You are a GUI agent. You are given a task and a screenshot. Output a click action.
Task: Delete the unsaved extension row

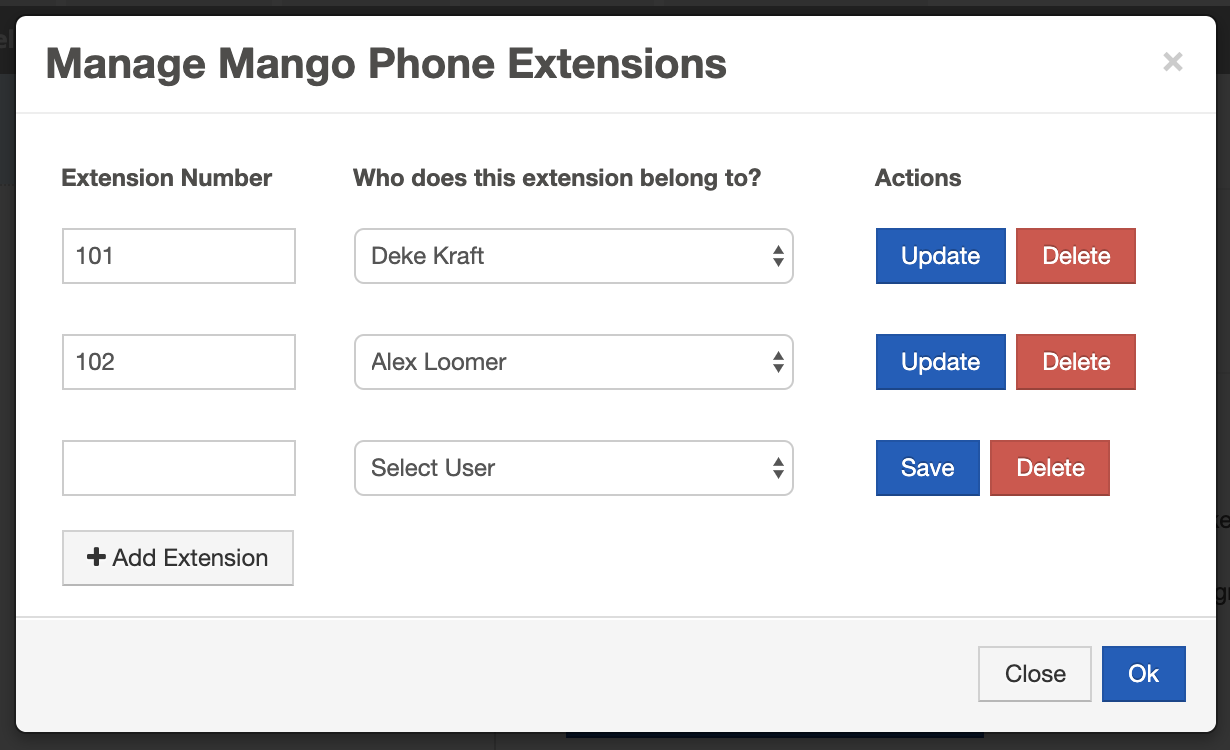click(1049, 467)
